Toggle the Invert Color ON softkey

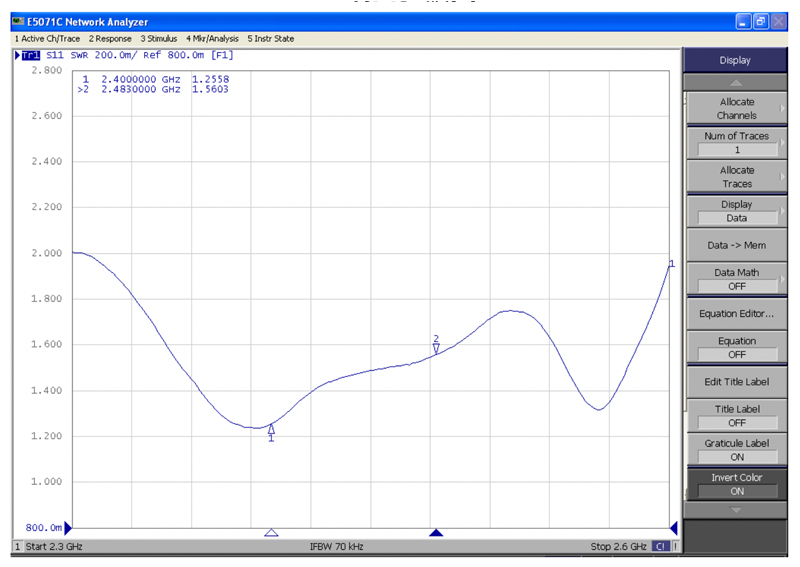point(737,484)
